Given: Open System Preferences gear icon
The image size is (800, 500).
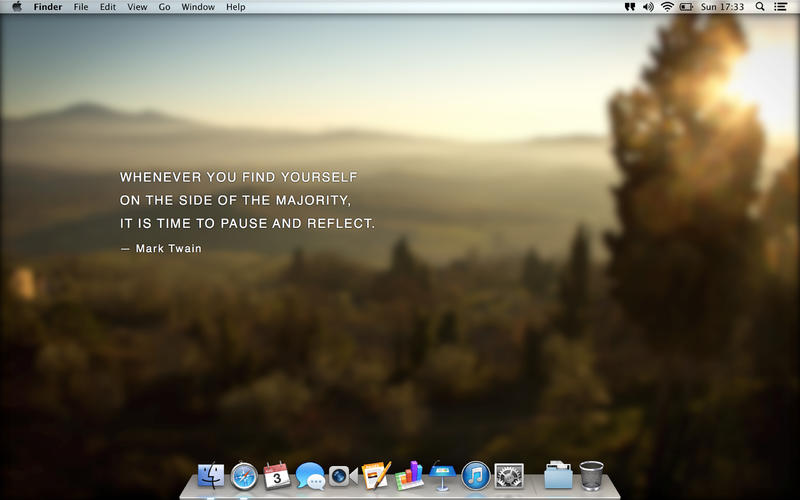Looking at the screenshot, I should click(509, 477).
